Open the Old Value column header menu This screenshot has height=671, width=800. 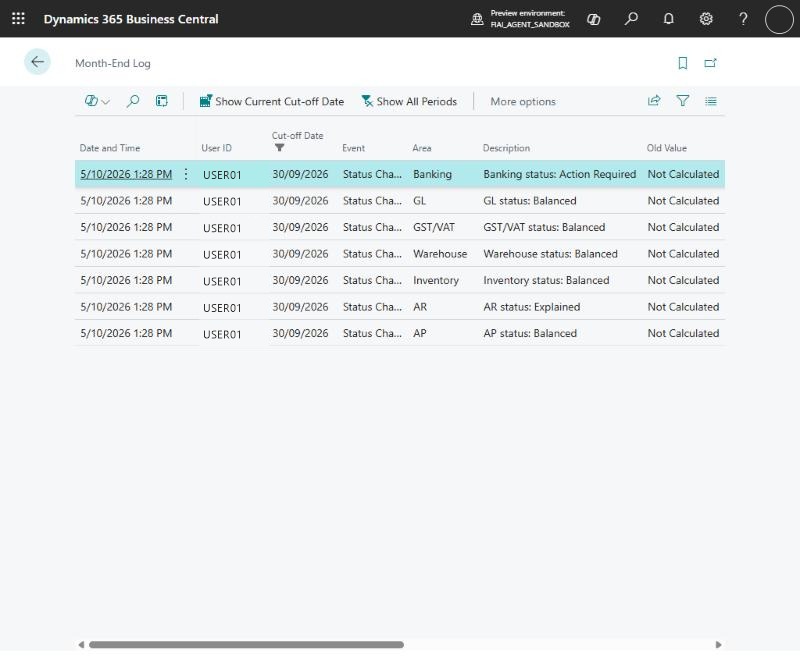[x=667, y=148]
